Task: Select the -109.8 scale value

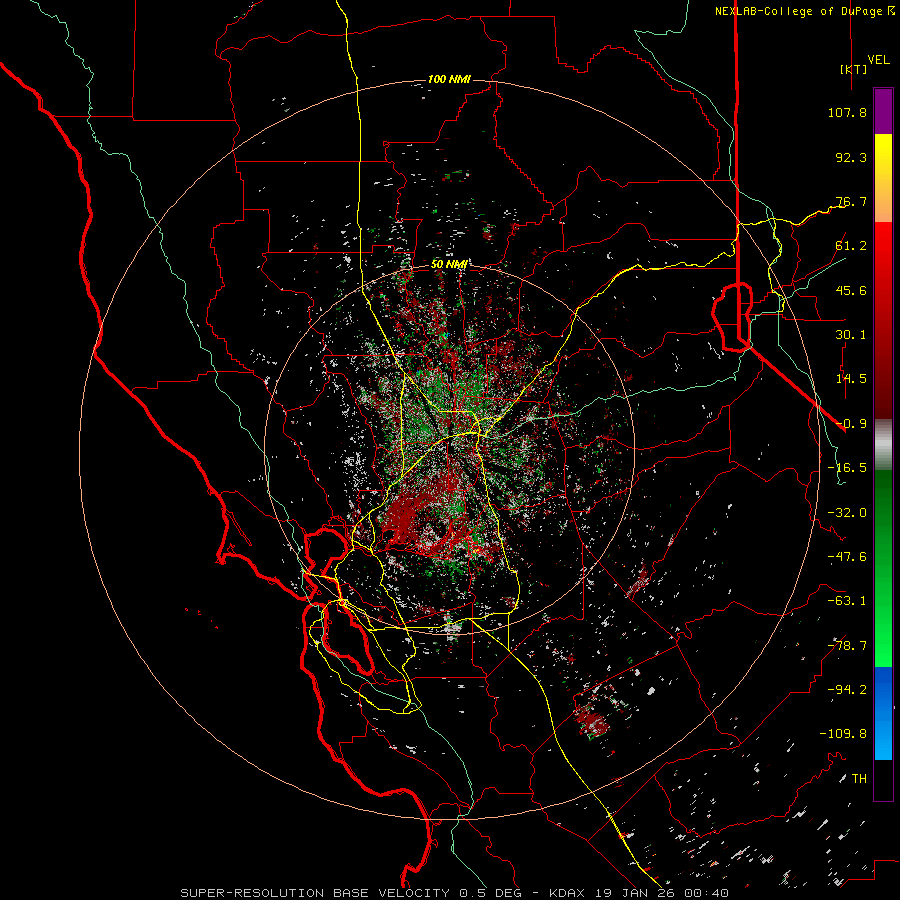Action: 843,734
